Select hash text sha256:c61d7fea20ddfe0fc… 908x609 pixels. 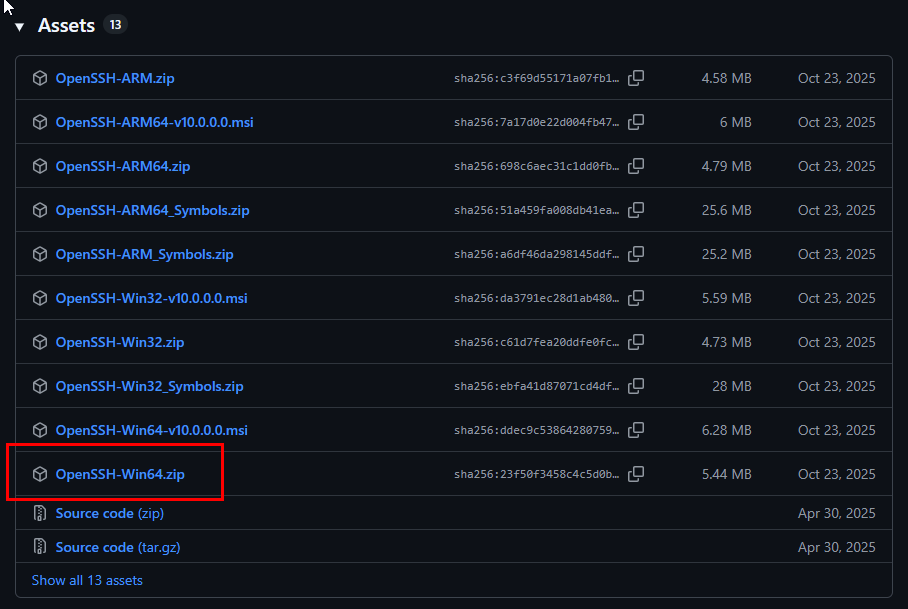tap(536, 342)
